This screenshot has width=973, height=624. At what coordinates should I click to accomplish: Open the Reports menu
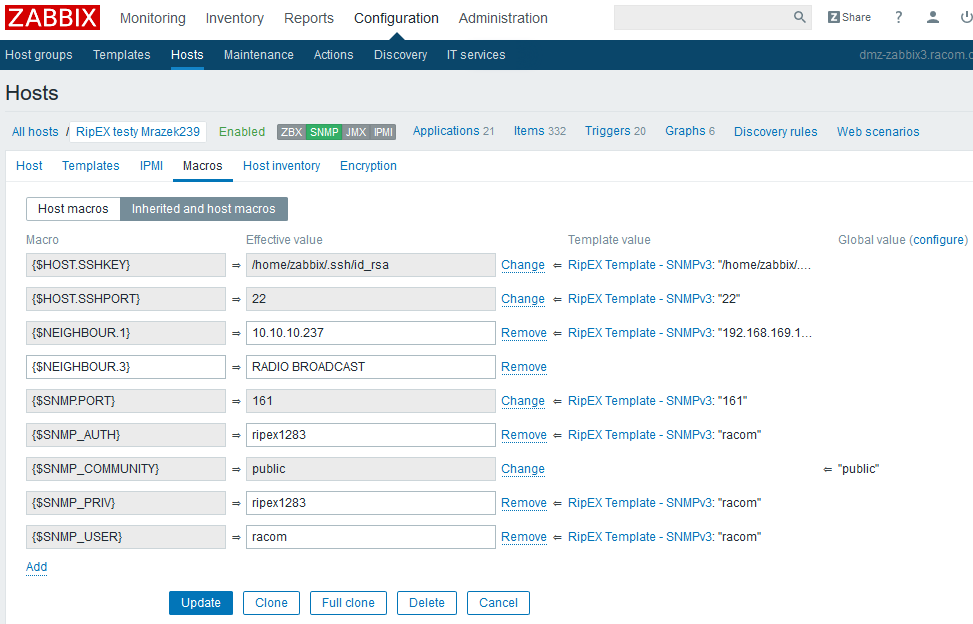tap(309, 18)
